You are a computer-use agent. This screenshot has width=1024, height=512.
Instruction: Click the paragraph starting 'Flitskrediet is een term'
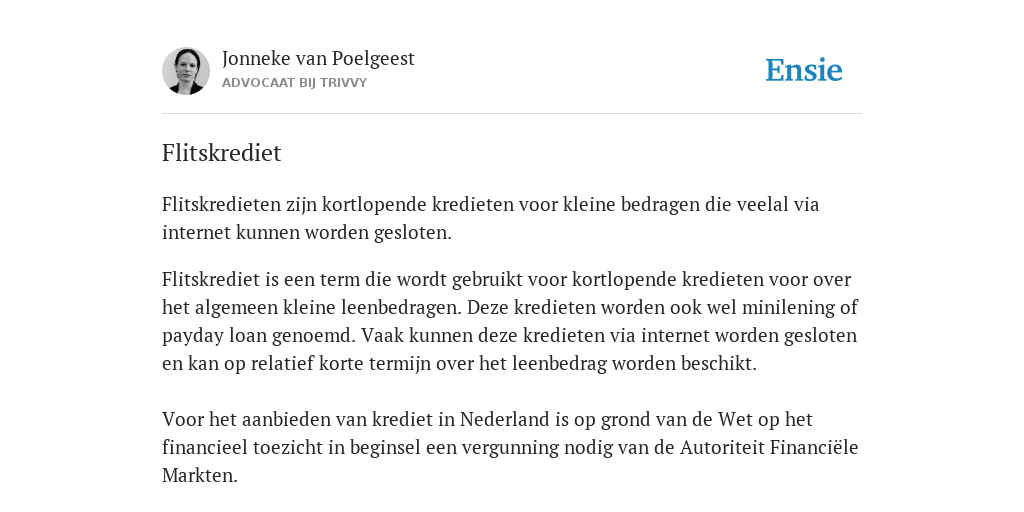click(510, 321)
